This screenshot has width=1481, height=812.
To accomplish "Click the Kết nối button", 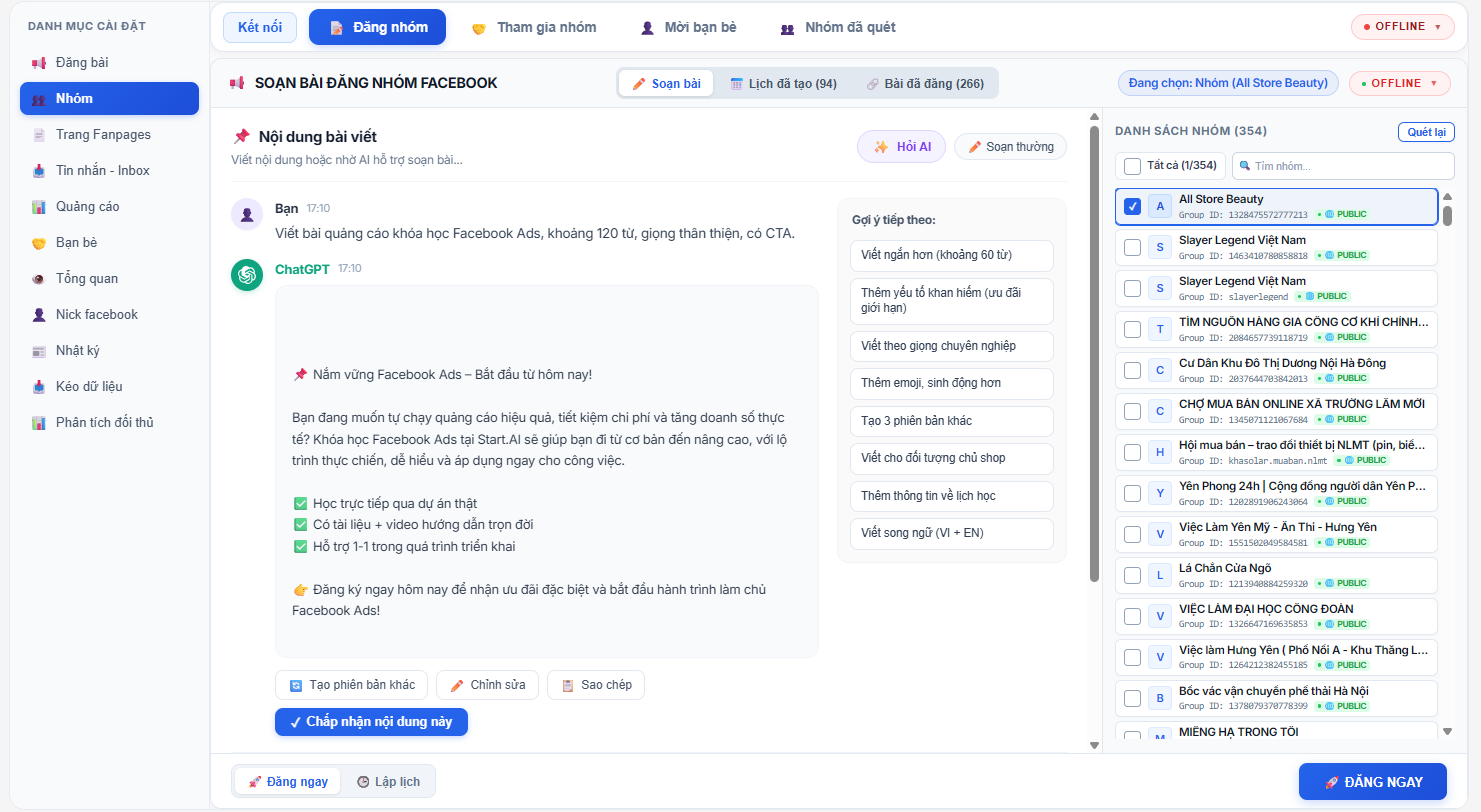I will (260, 27).
